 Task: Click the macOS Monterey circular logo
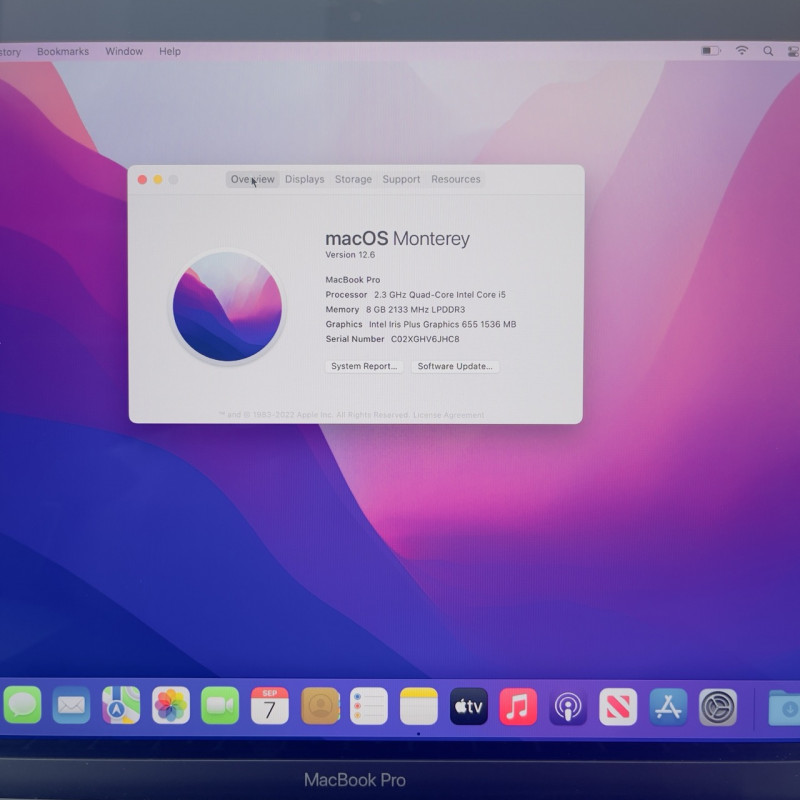[227, 307]
